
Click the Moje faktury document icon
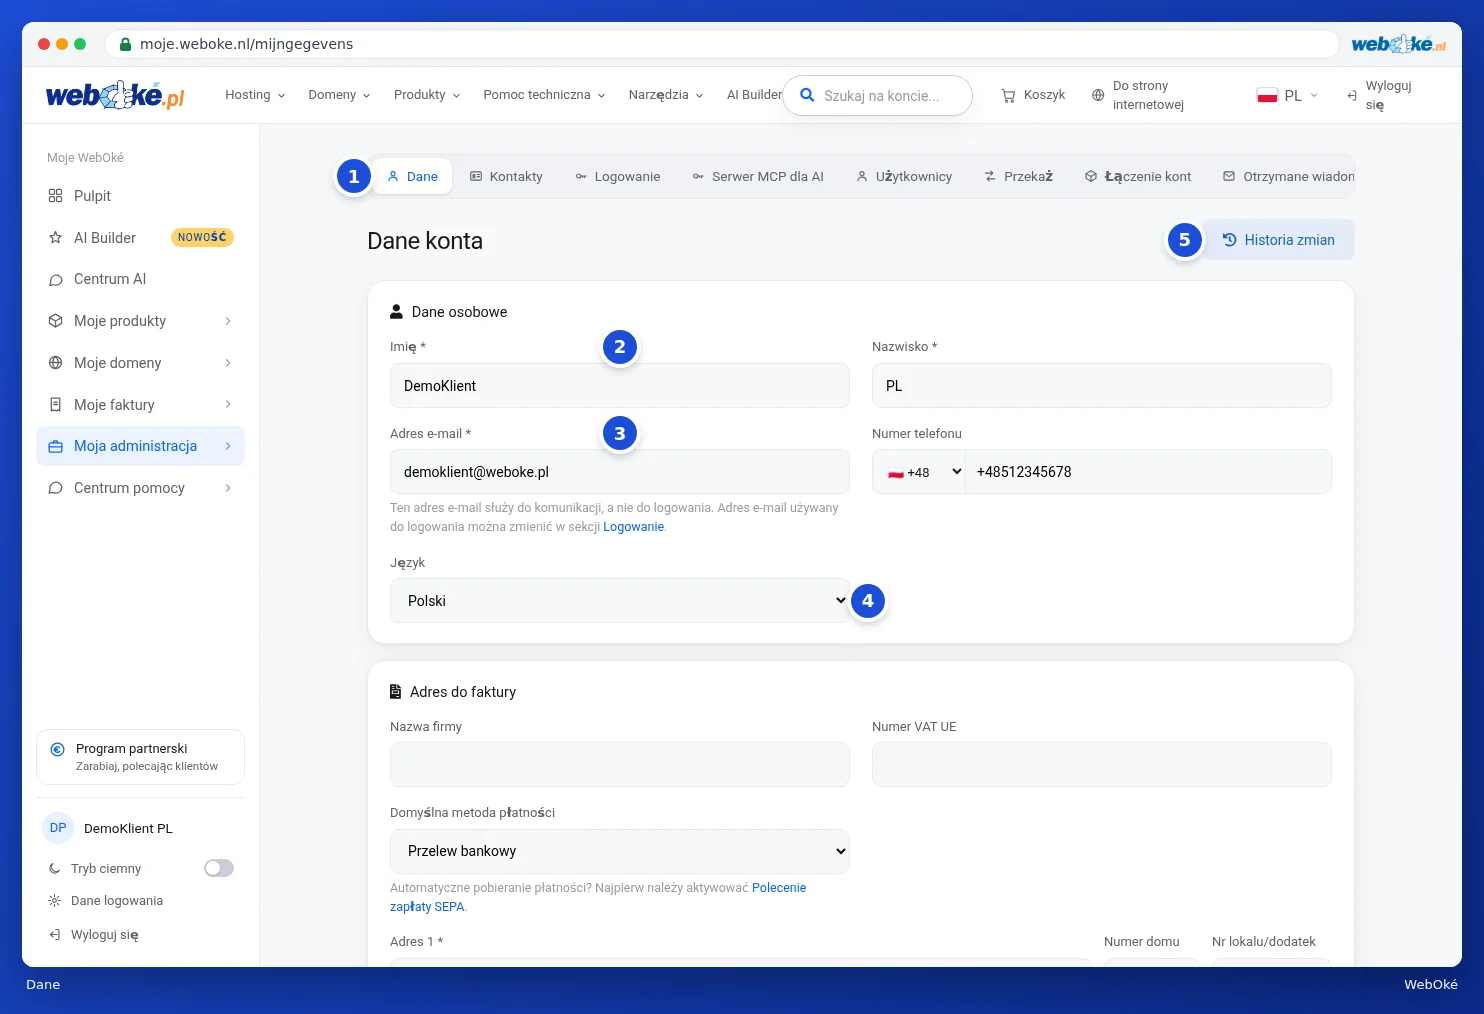point(55,405)
